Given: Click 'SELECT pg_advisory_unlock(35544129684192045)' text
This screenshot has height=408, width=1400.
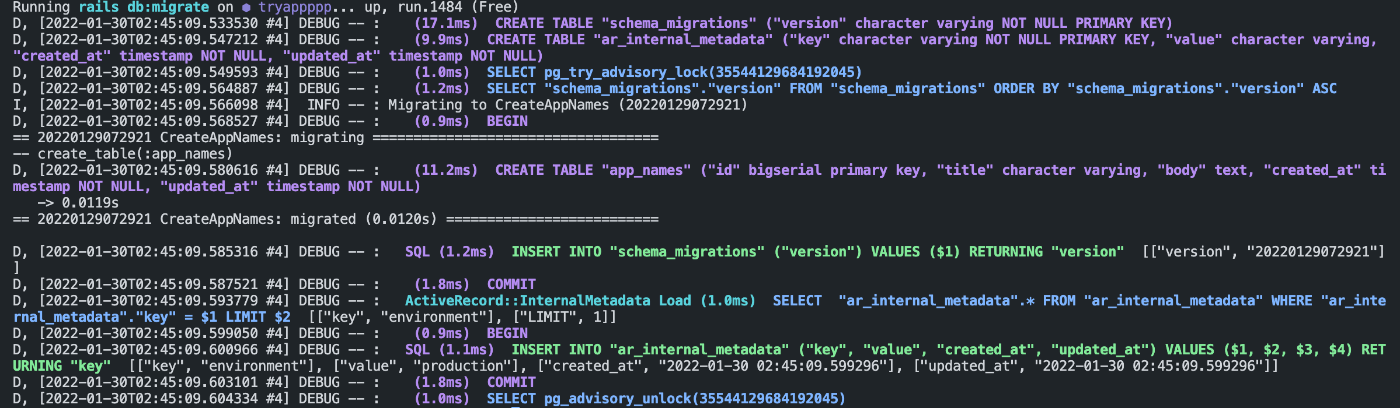Looking at the screenshot, I should (x=665, y=398).
